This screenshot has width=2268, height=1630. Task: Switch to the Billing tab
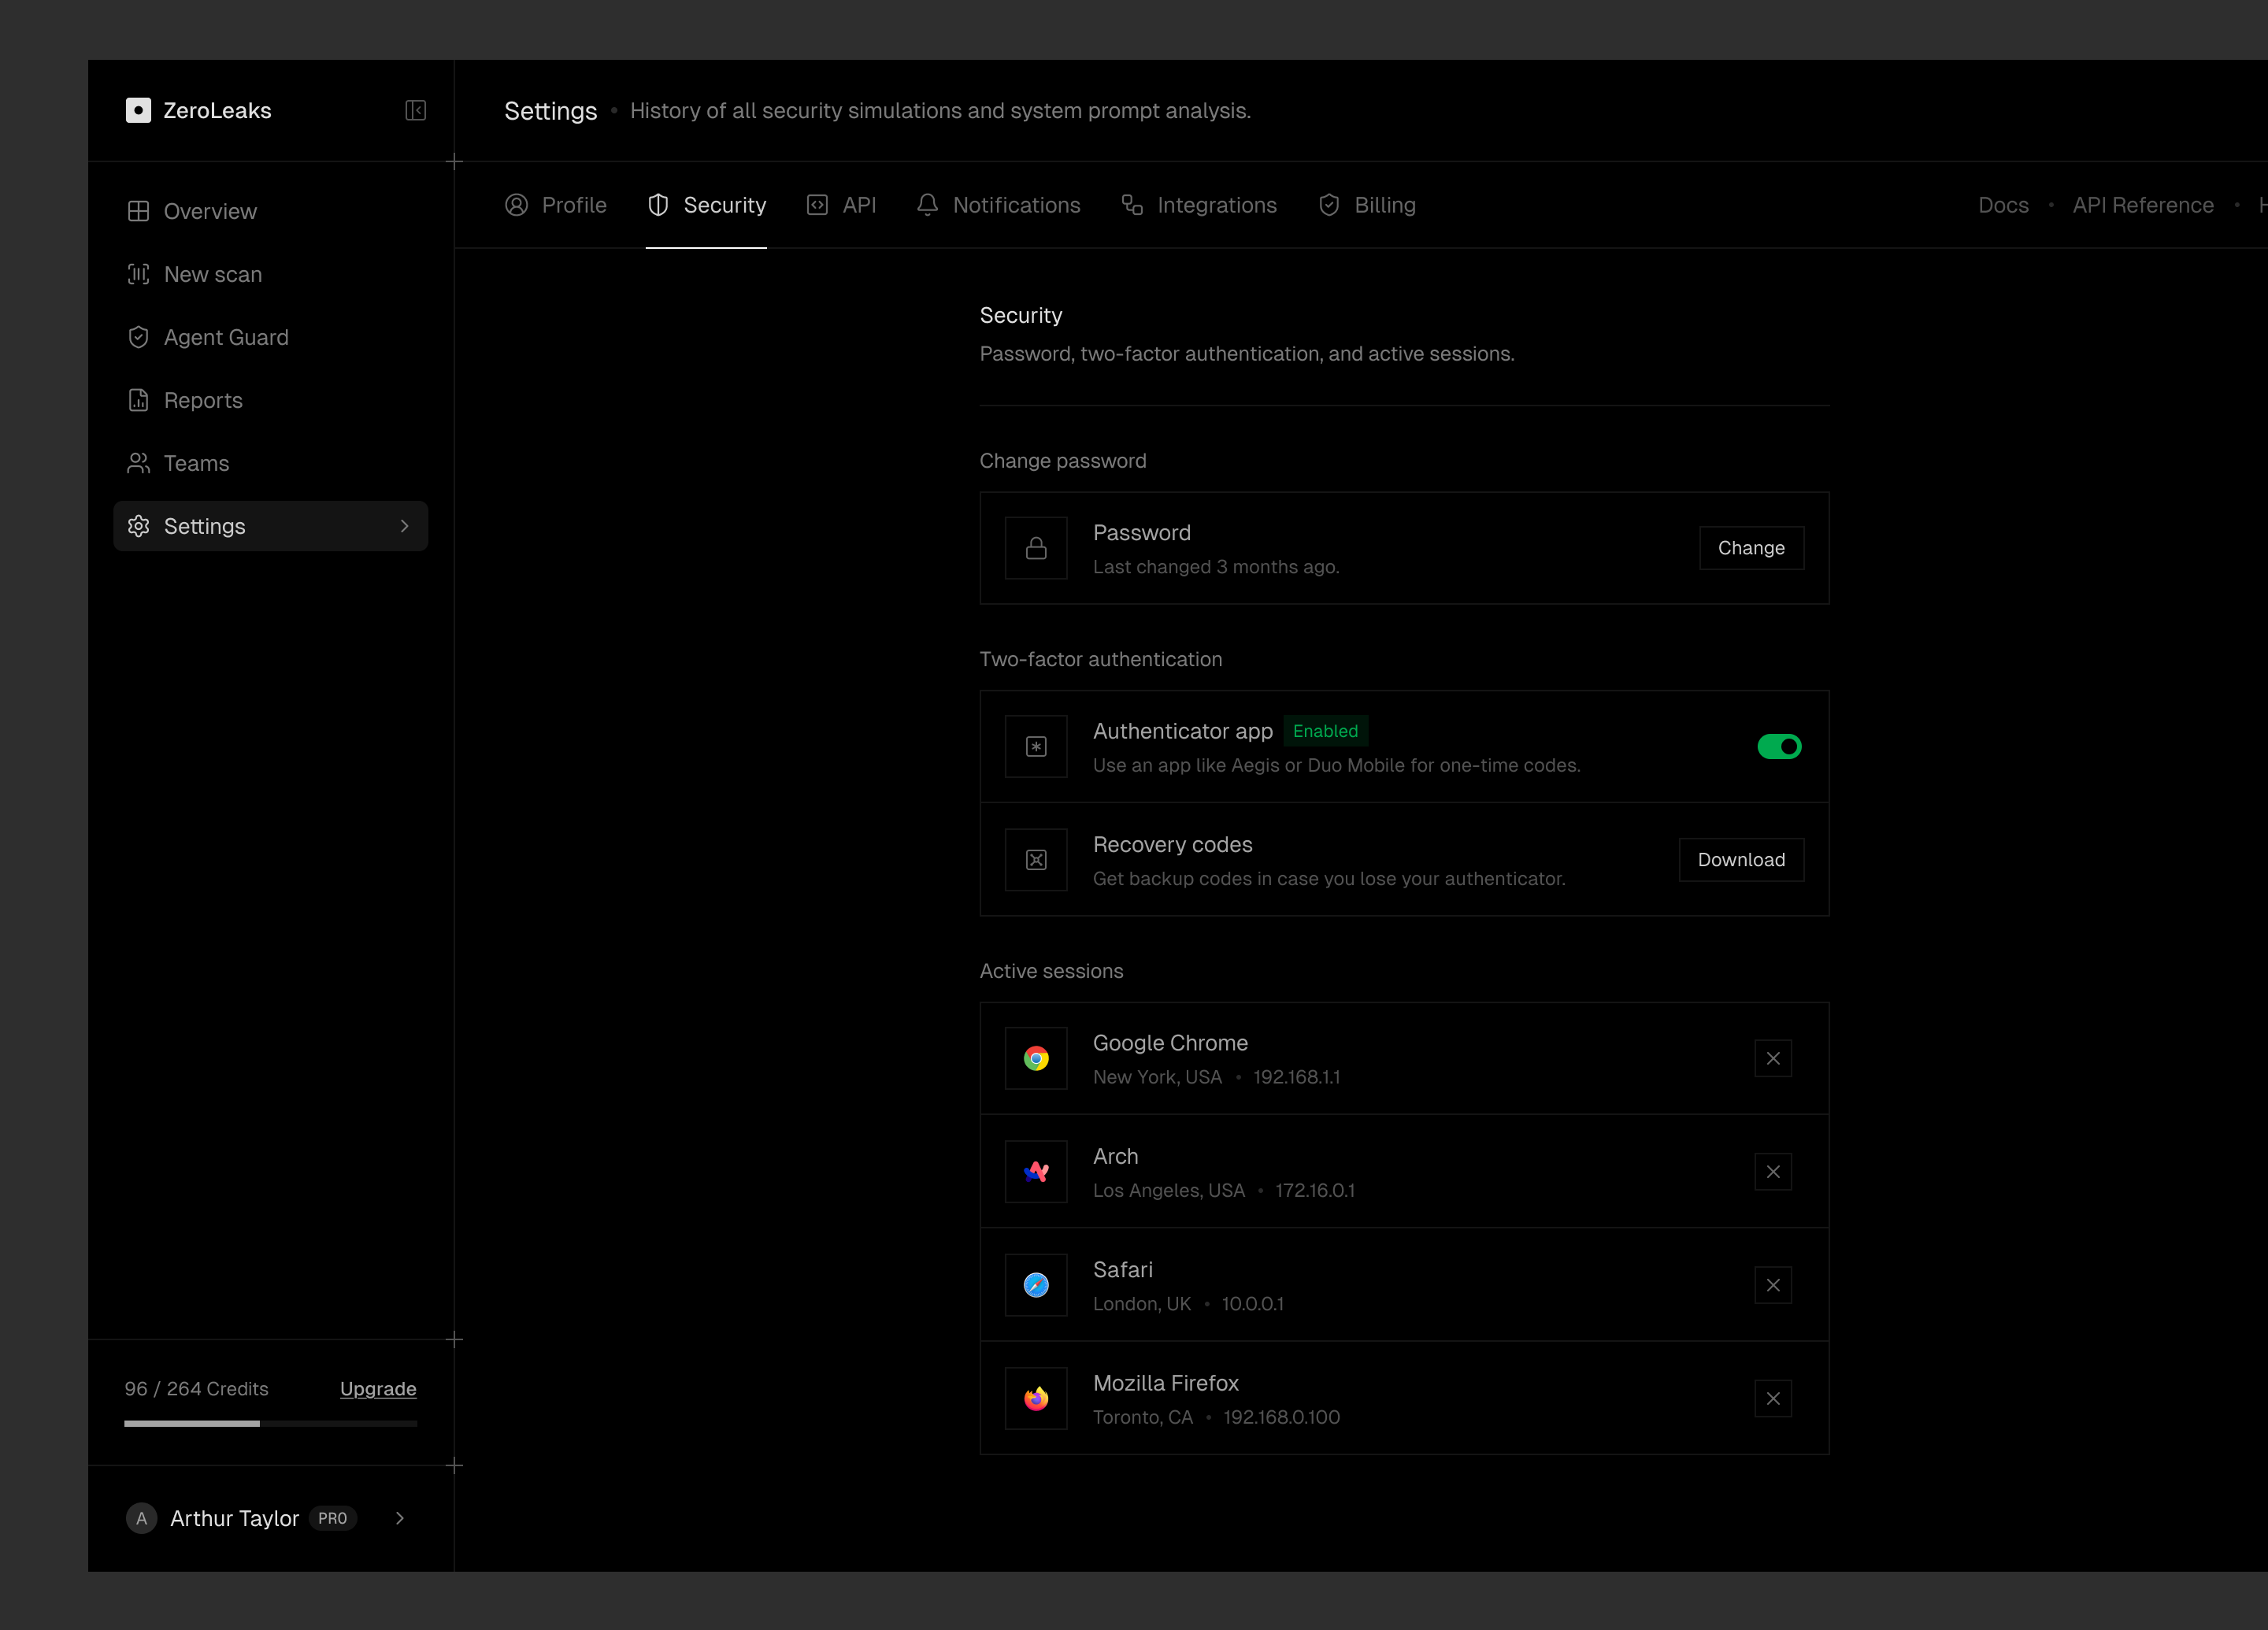(1367, 205)
